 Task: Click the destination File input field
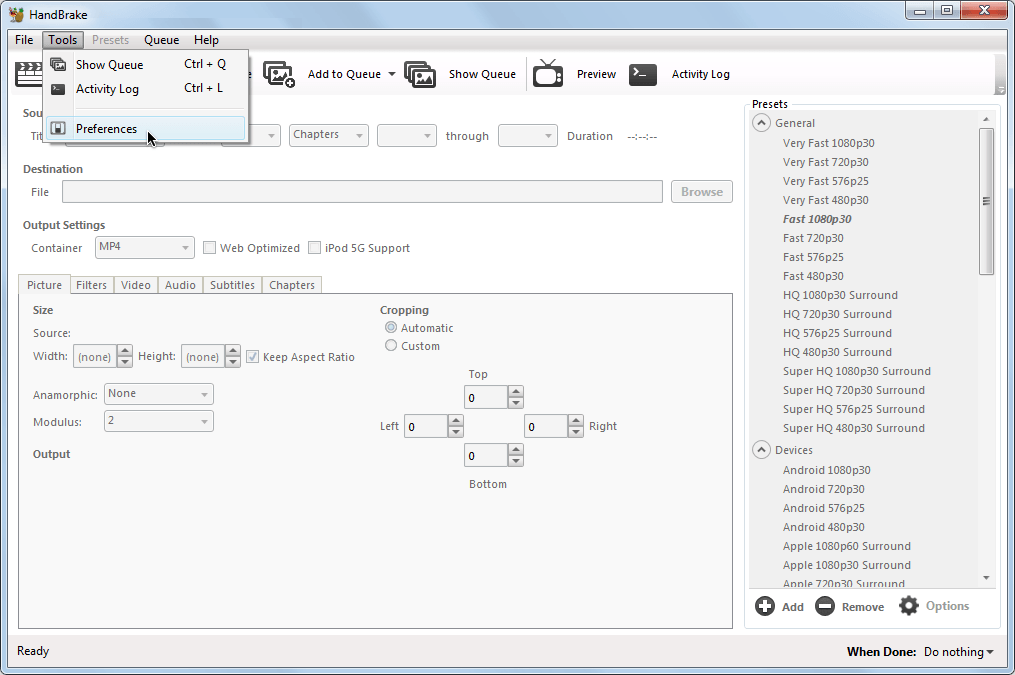(x=362, y=192)
